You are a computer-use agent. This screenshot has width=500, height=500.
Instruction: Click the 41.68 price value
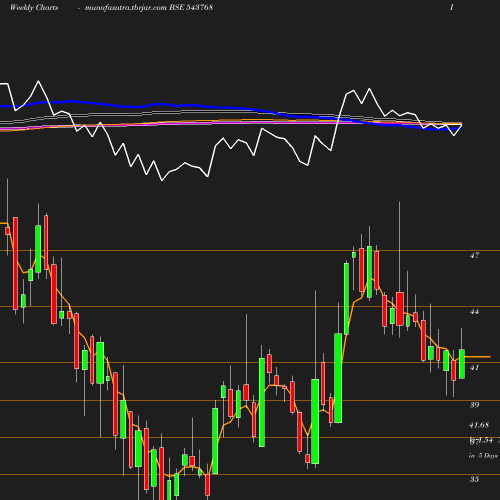click(479, 425)
